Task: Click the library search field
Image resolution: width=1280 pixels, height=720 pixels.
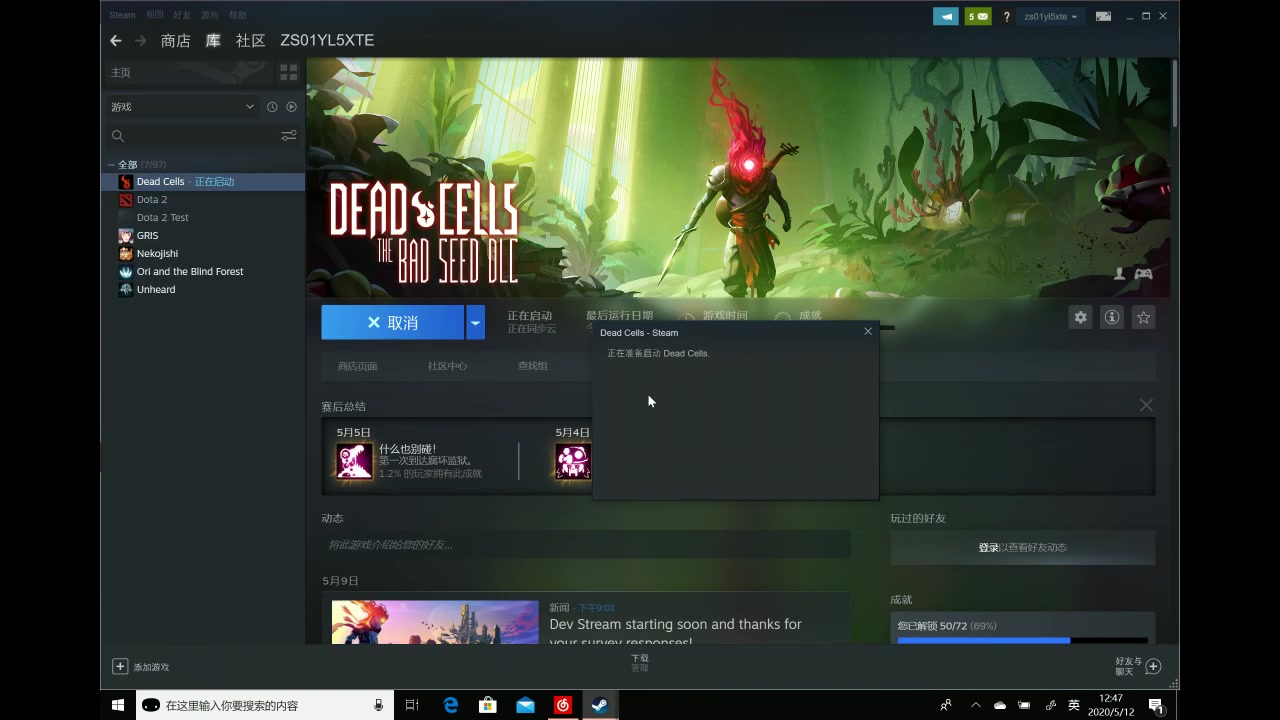Action: 190,136
